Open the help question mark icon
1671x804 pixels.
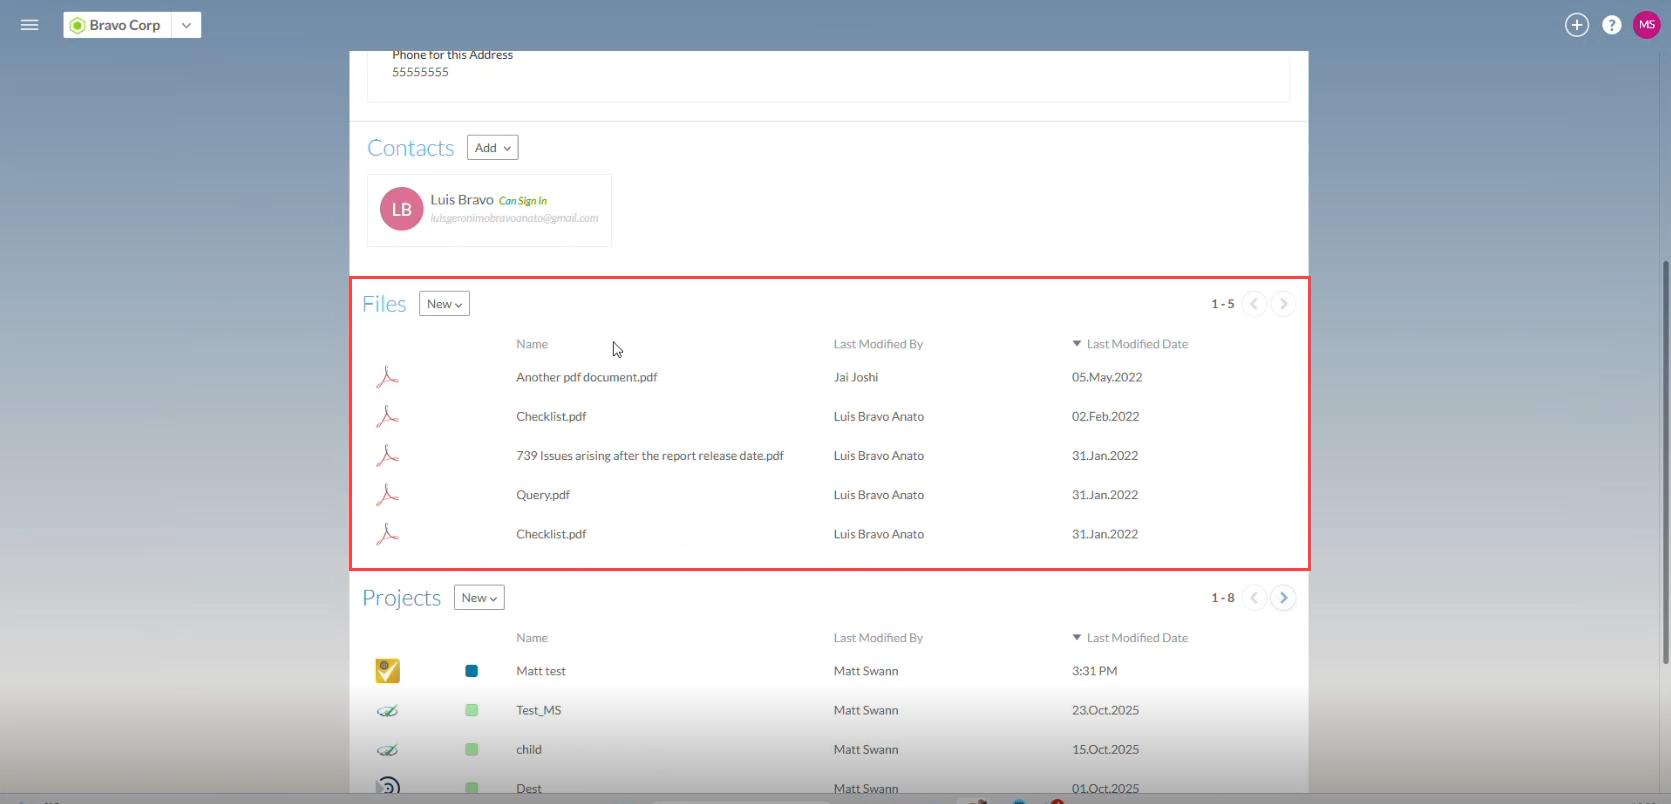1612,25
